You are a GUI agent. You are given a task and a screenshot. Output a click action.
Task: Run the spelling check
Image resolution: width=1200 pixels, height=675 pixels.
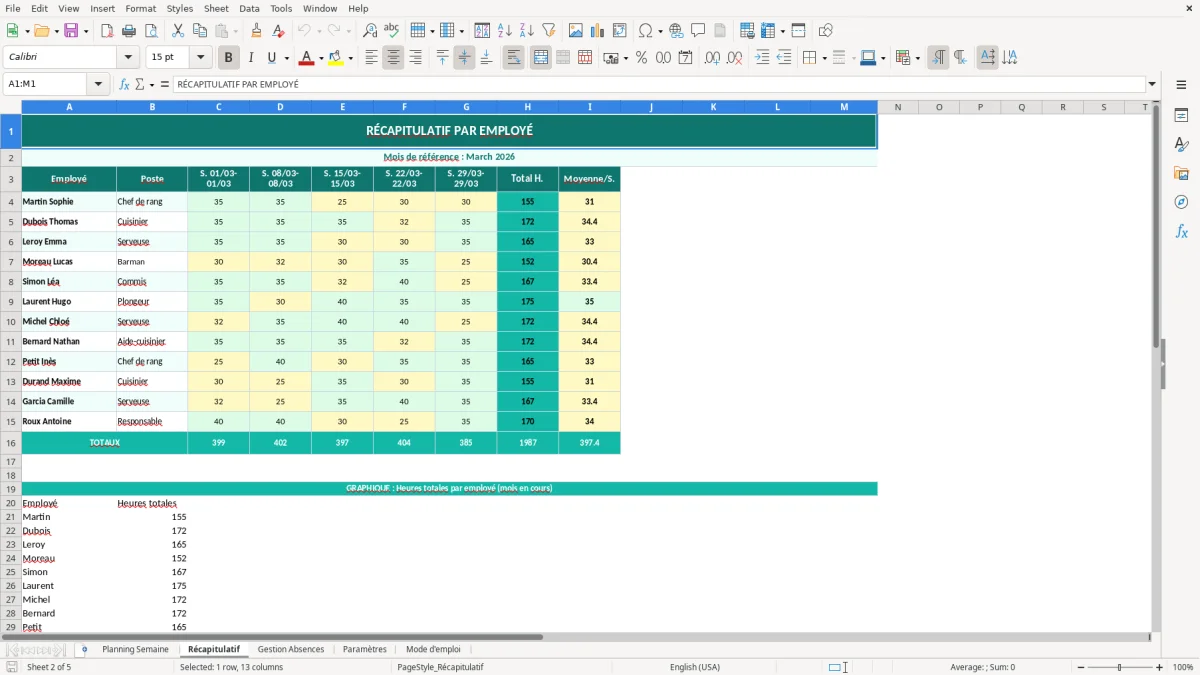392,31
